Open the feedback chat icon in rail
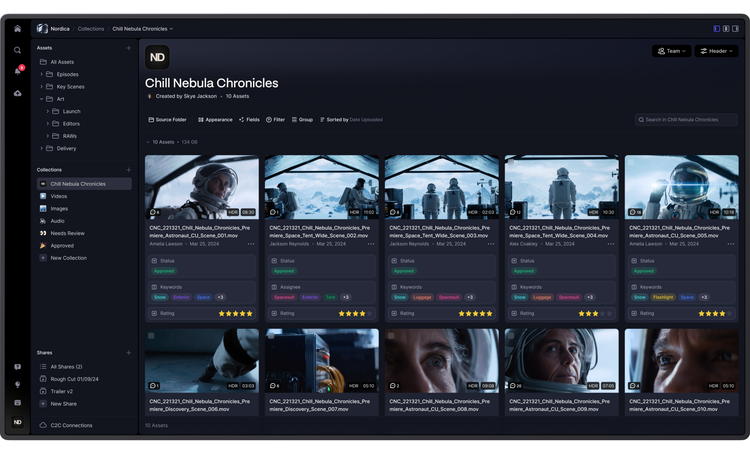The width and height of the screenshot is (750, 454). 17,367
